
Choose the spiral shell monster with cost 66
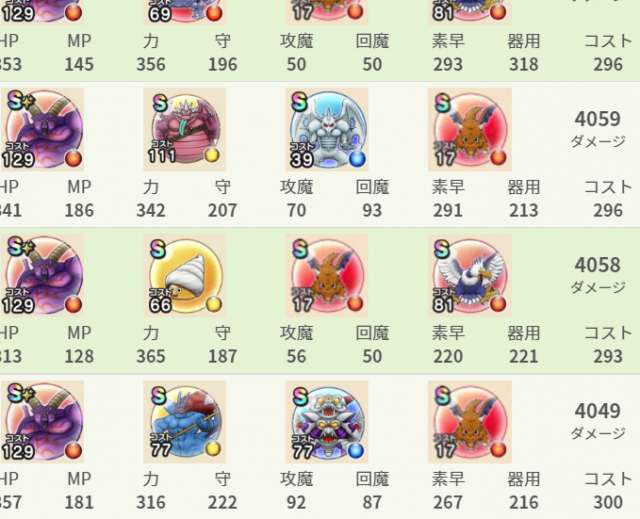184,275
